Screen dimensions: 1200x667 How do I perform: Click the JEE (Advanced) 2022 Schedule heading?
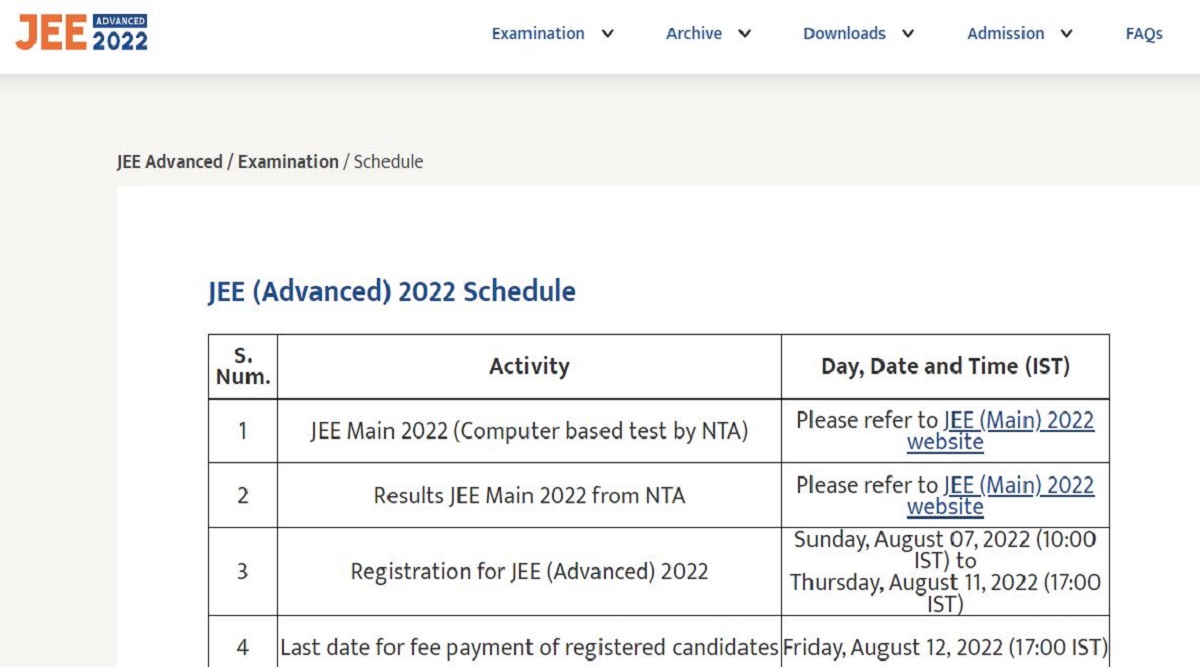click(x=392, y=292)
